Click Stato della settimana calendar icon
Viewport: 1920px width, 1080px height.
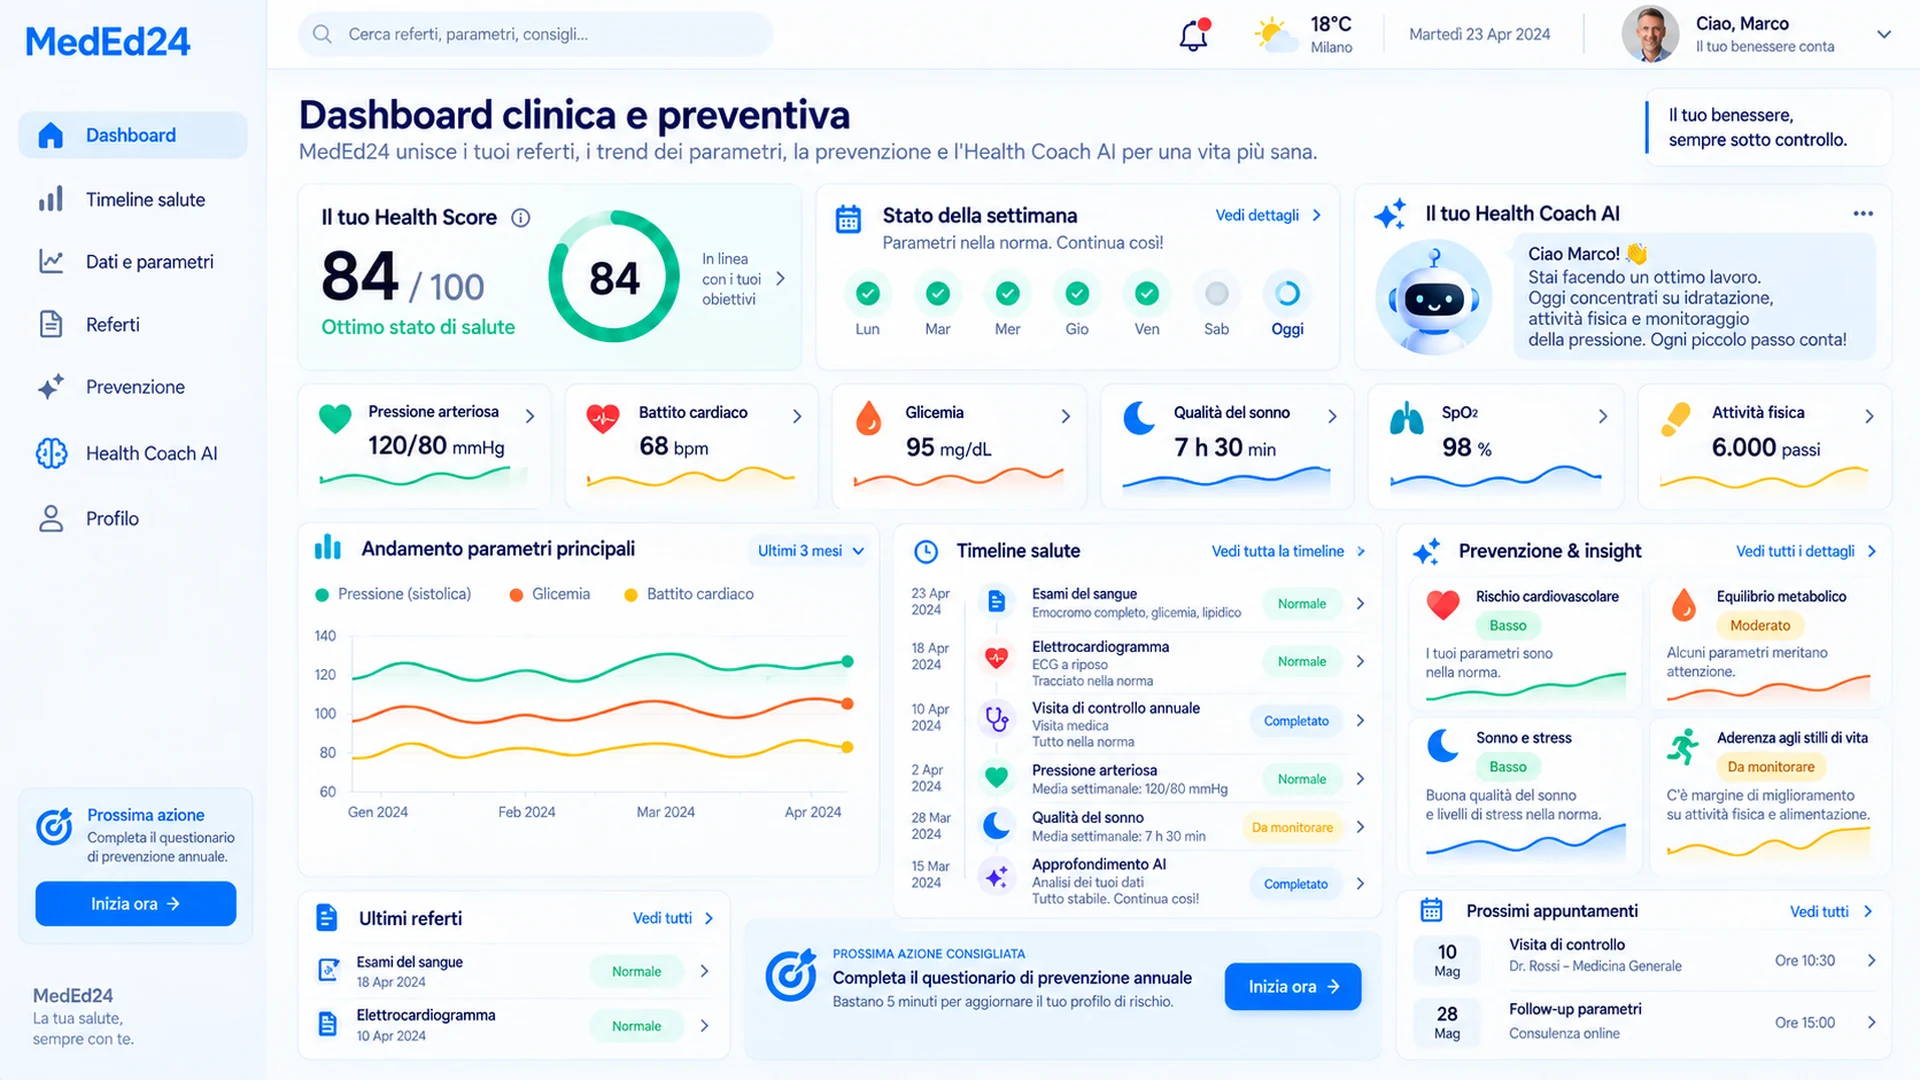848,219
